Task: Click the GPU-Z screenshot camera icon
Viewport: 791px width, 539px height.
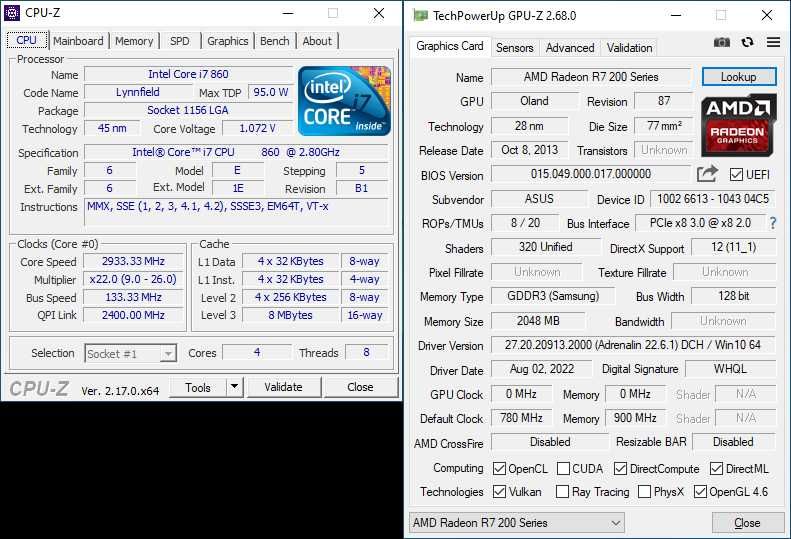Action: [722, 42]
